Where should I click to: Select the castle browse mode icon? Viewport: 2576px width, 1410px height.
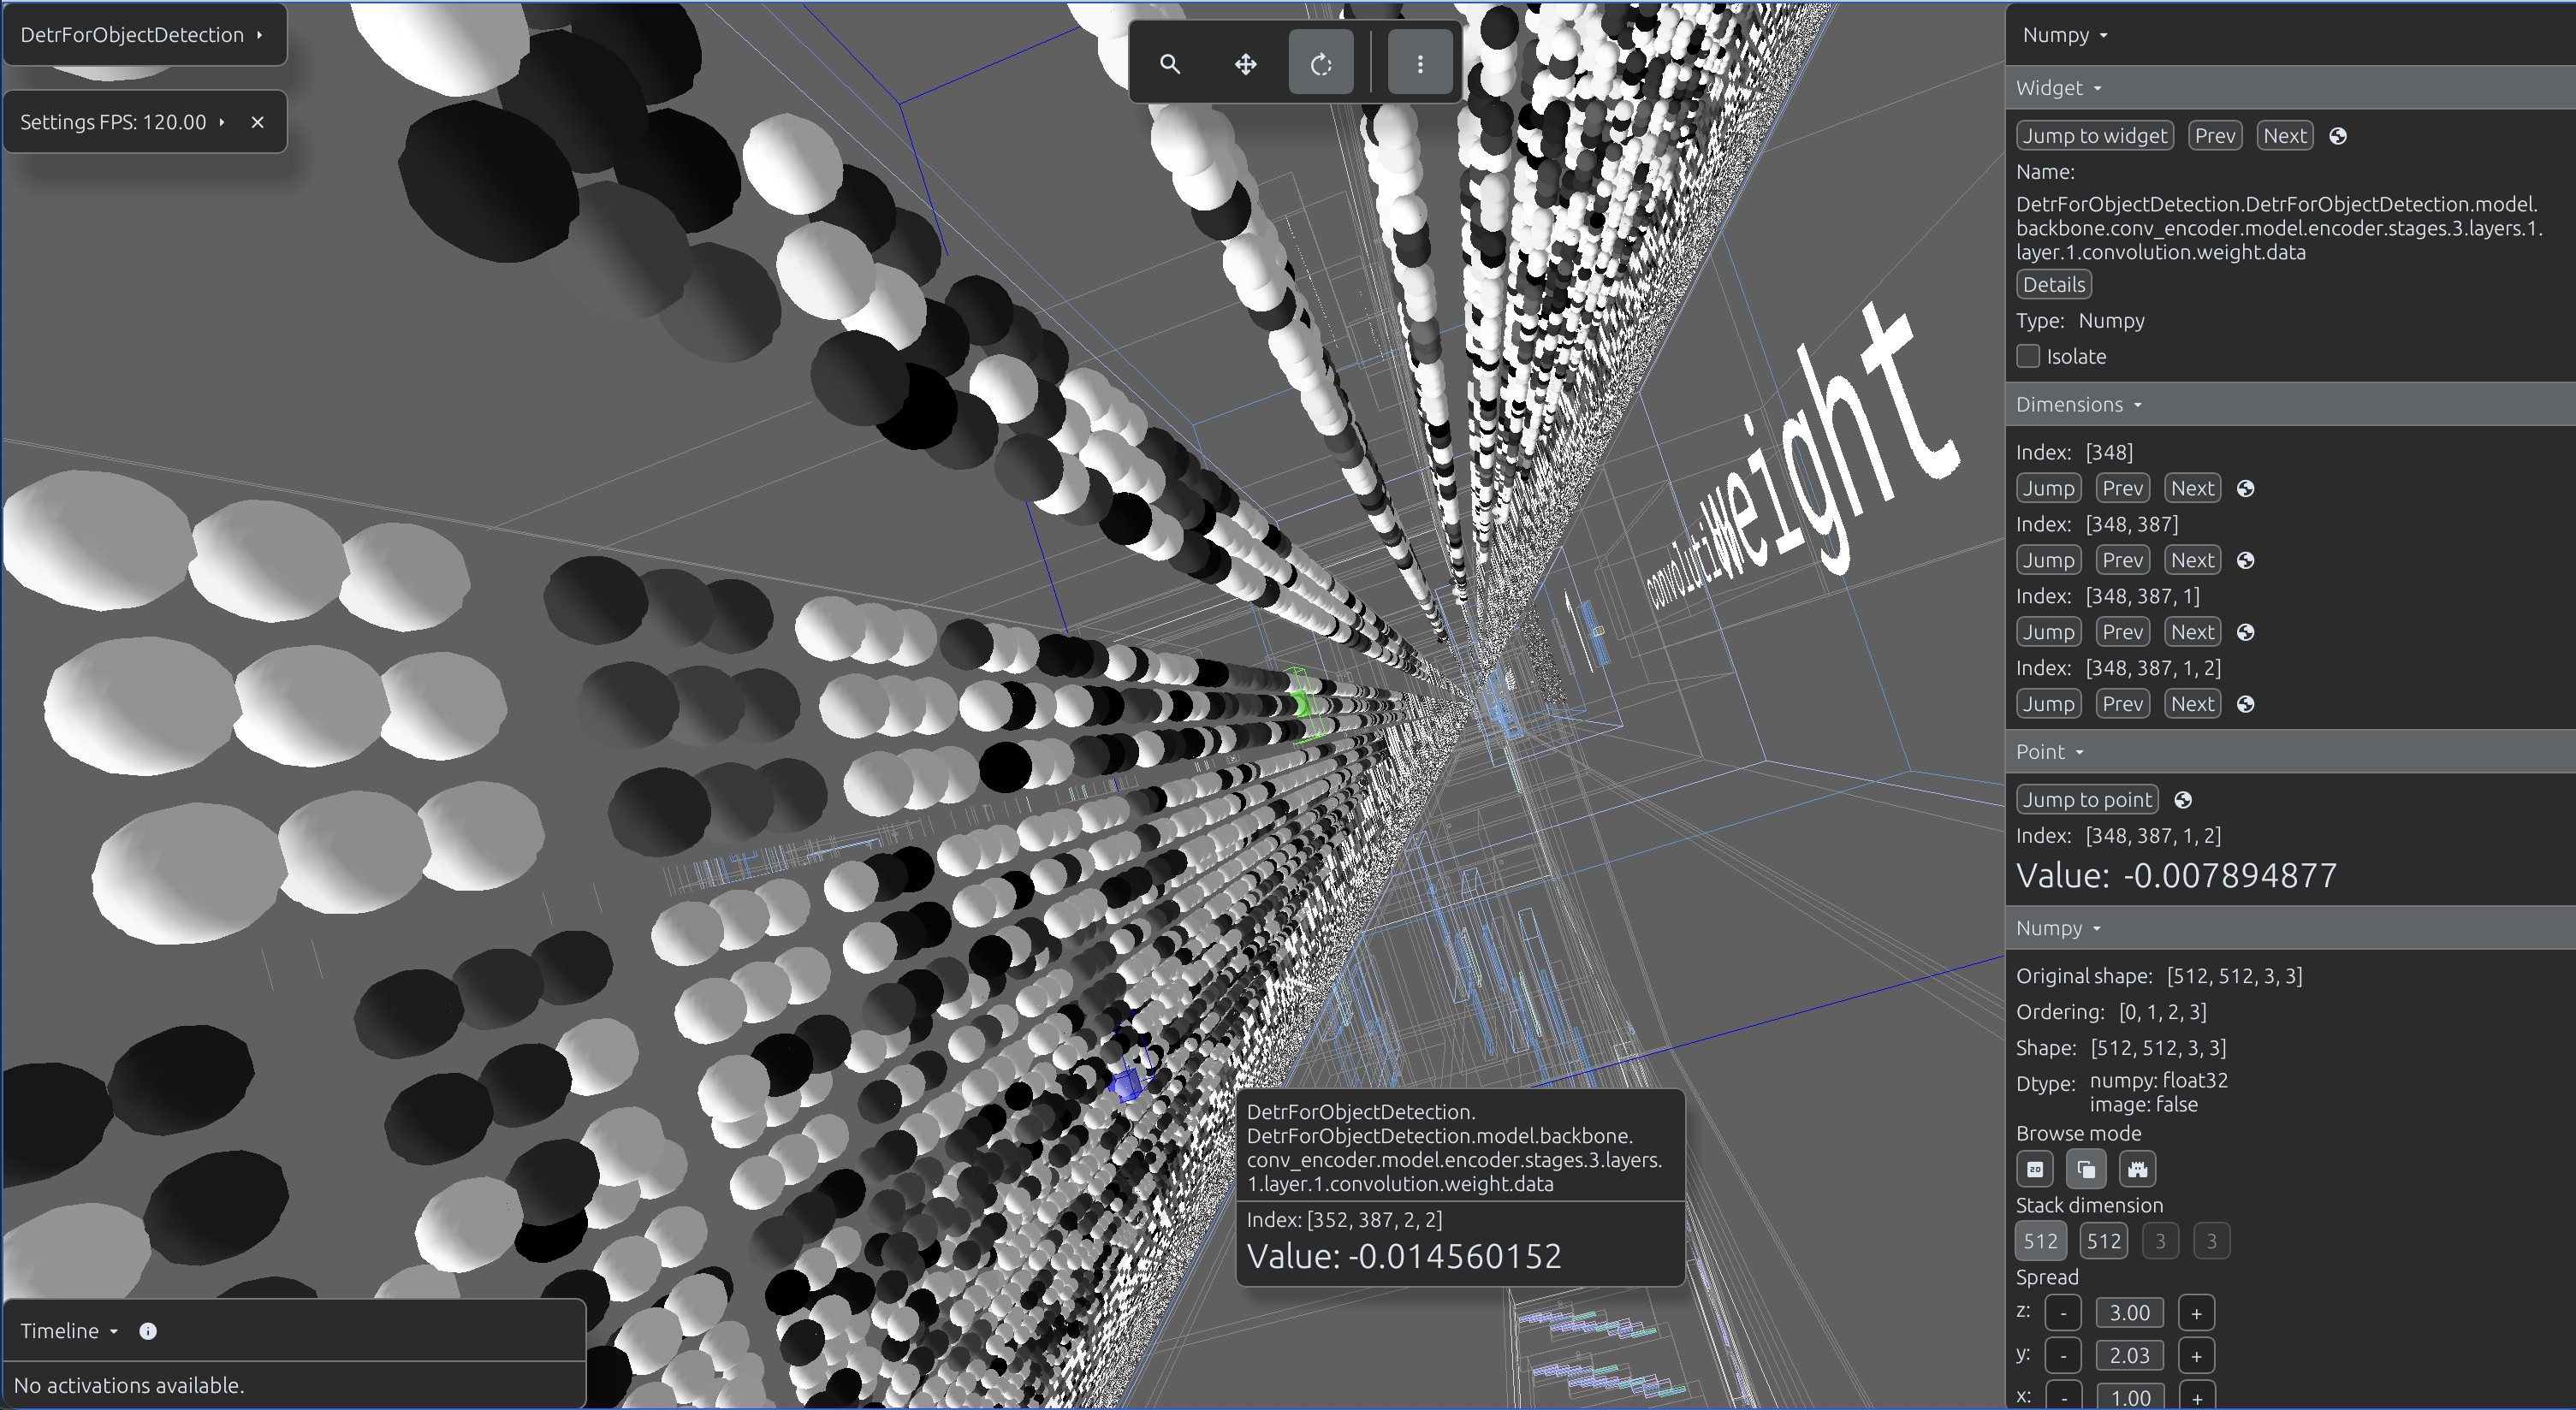2137,1169
